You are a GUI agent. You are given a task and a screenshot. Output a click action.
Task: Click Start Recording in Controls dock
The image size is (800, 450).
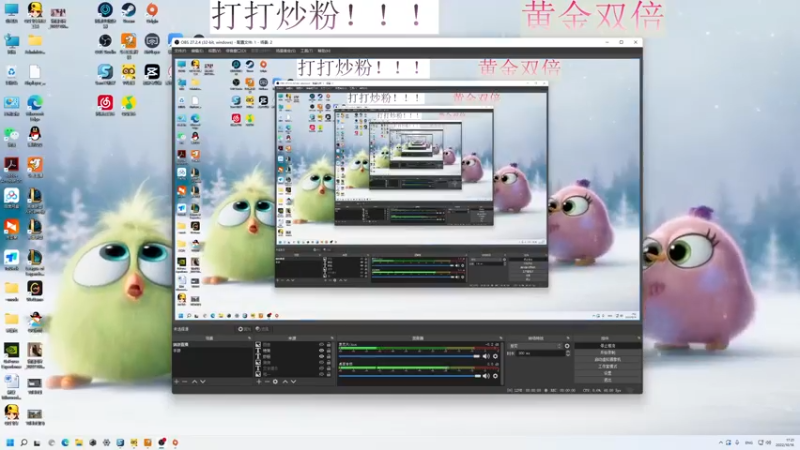[x=608, y=353]
